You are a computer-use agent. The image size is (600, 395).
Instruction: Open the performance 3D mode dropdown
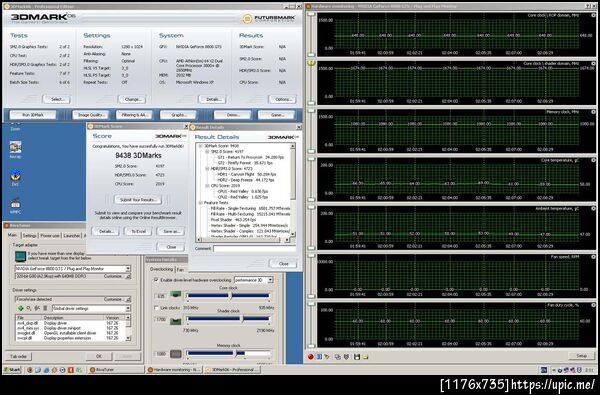point(270,280)
